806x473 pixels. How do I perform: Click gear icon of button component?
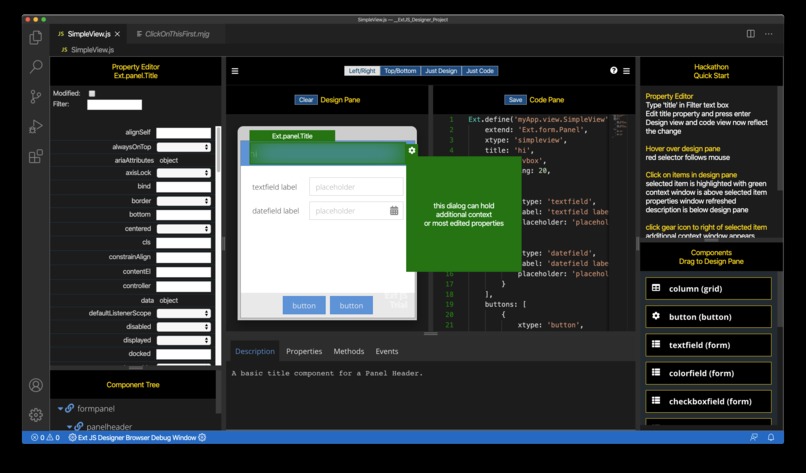656,316
